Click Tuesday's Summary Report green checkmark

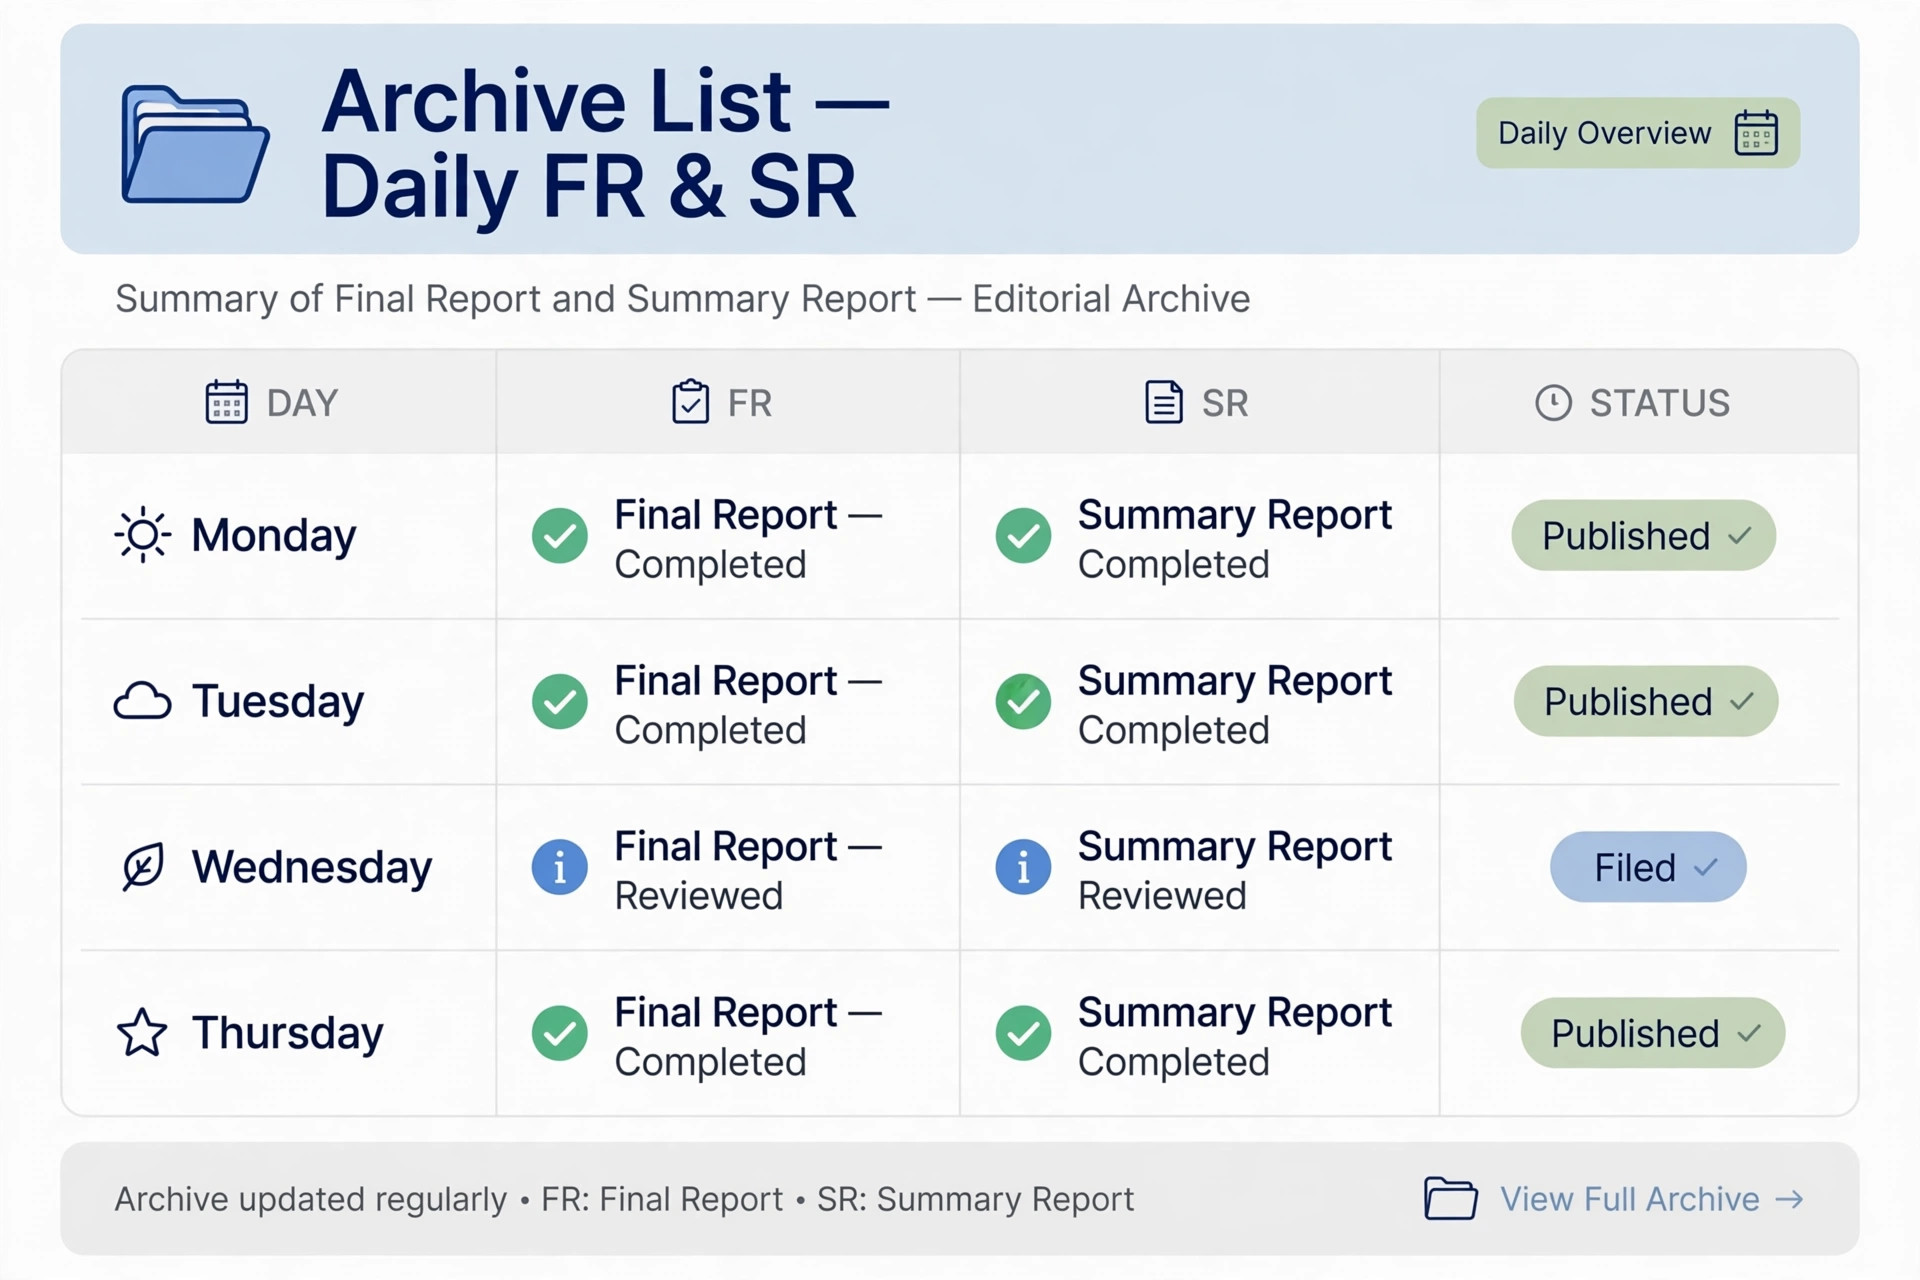click(1023, 702)
